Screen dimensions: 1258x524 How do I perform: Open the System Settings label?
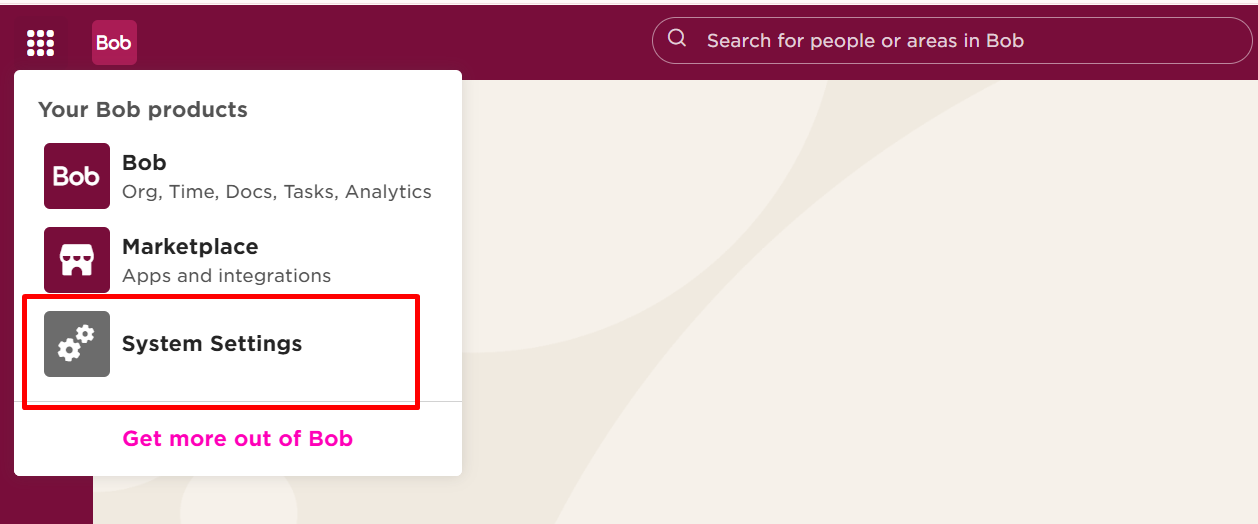click(212, 344)
